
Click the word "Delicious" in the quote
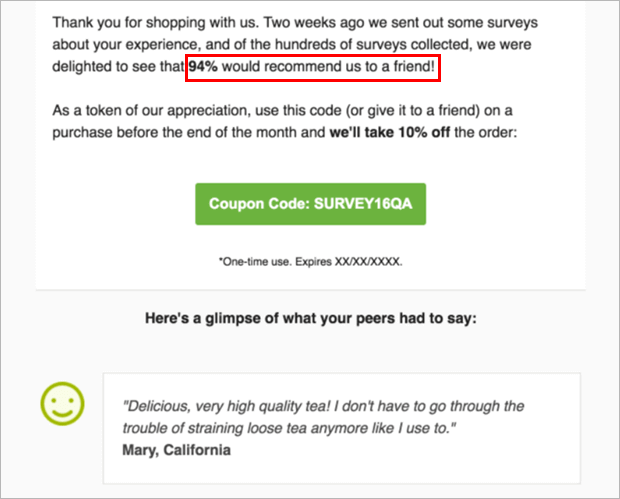pos(157,406)
